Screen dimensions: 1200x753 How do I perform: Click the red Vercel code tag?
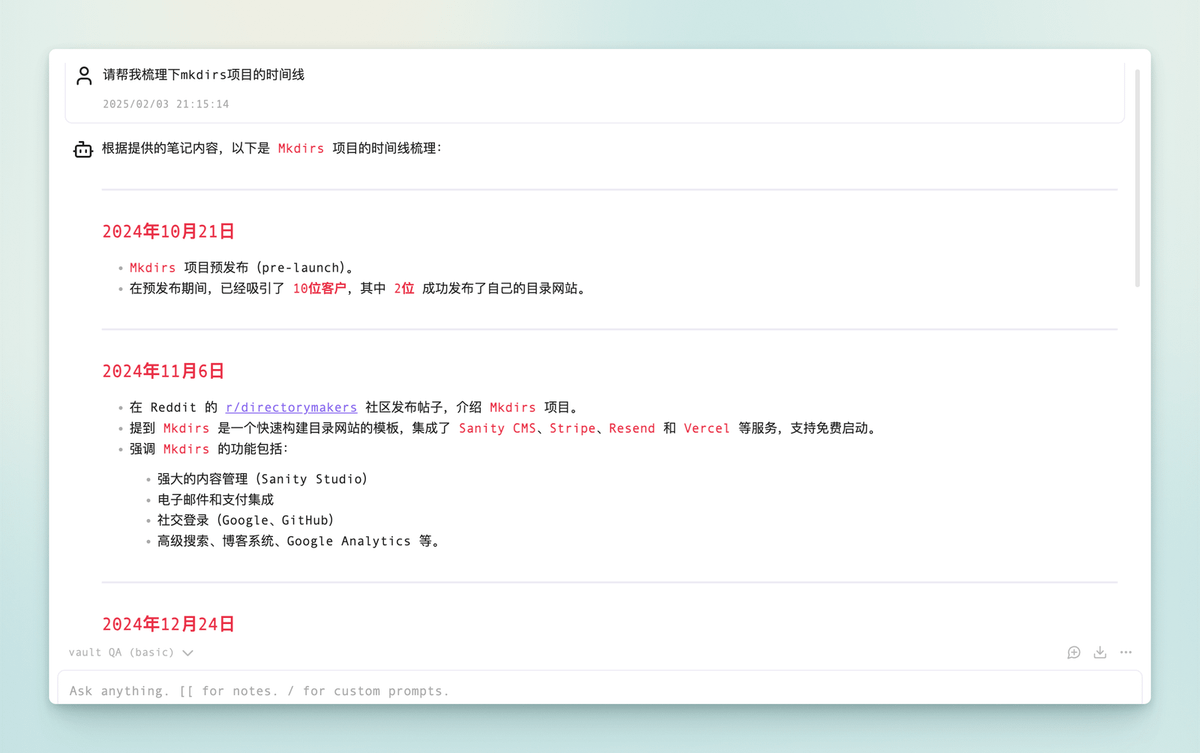coord(707,428)
